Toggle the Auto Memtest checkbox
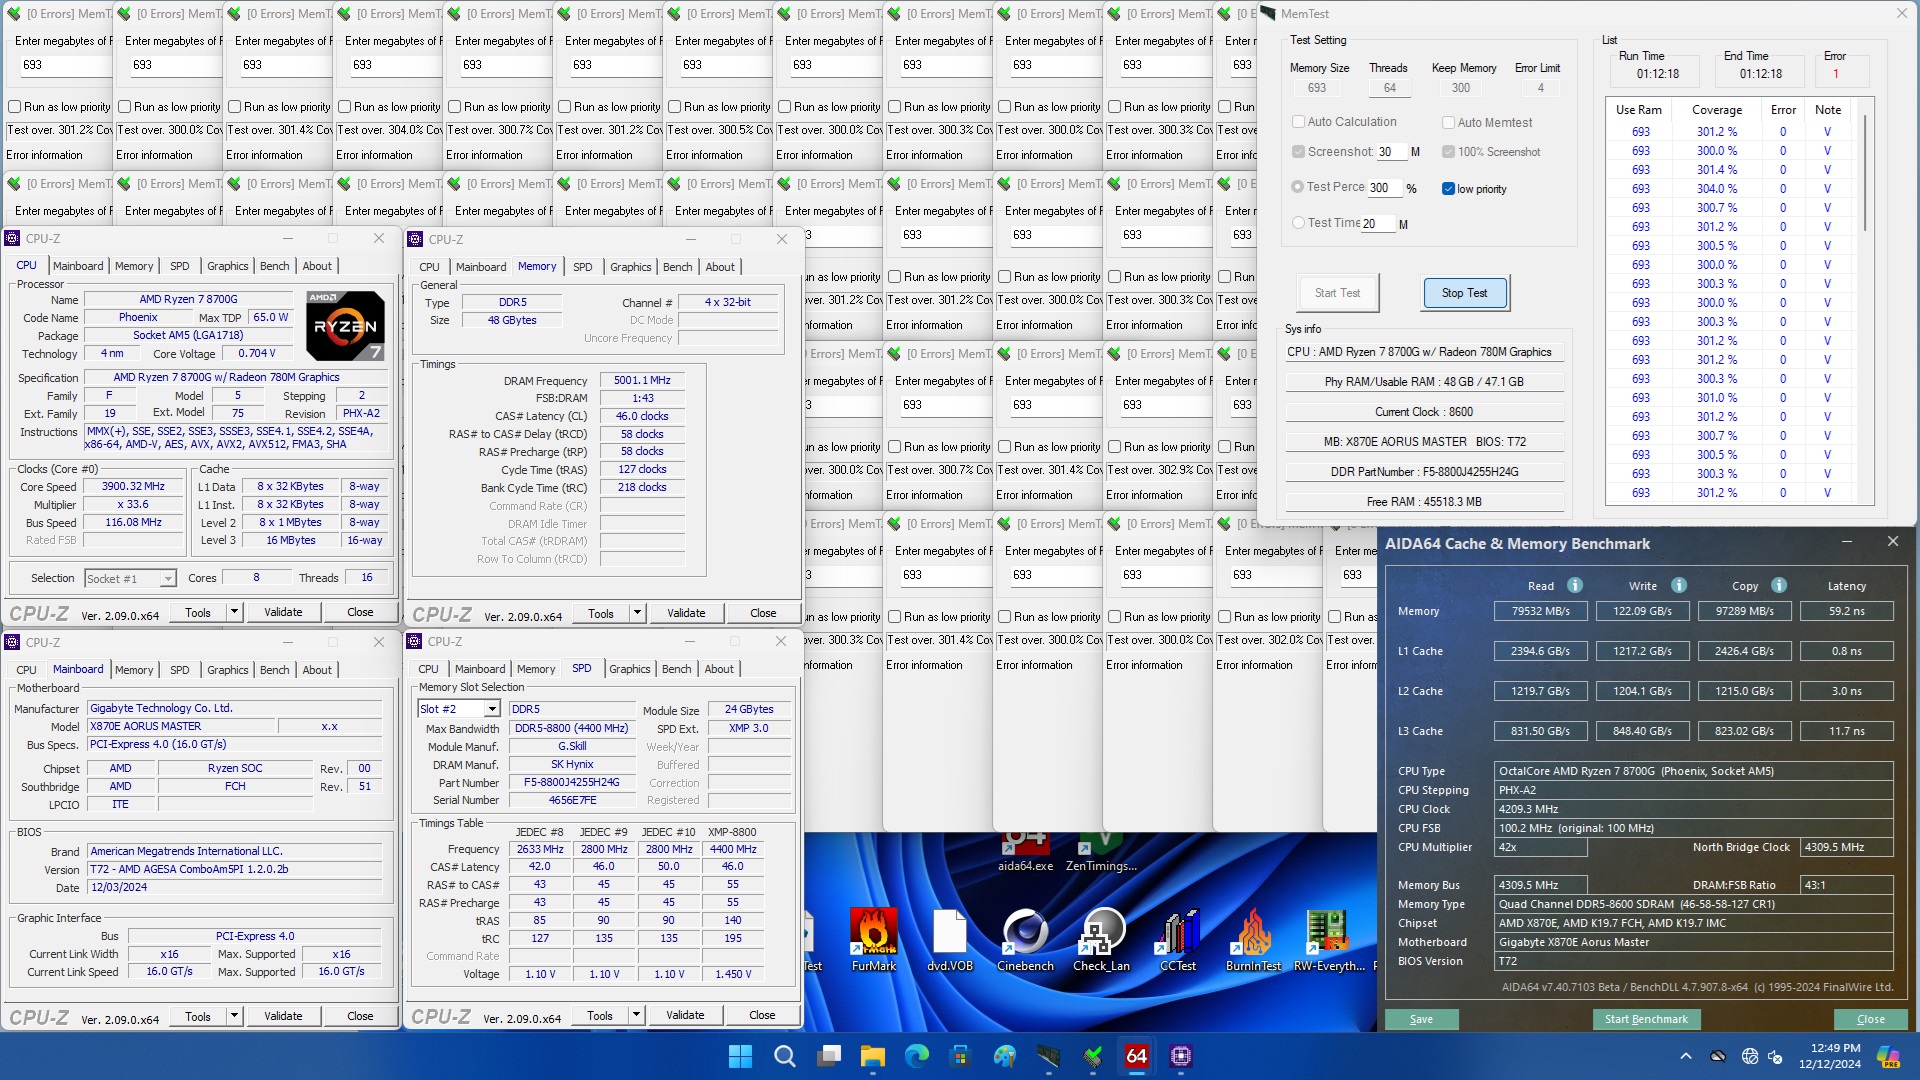The height and width of the screenshot is (1080, 1920). (x=1448, y=122)
